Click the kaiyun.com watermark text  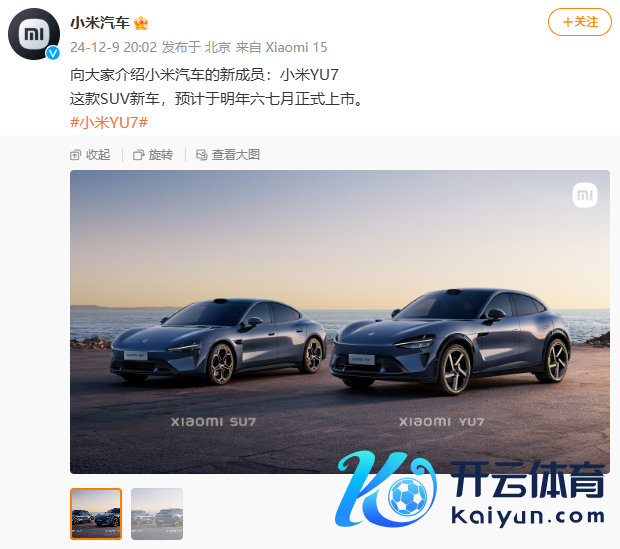point(528,517)
